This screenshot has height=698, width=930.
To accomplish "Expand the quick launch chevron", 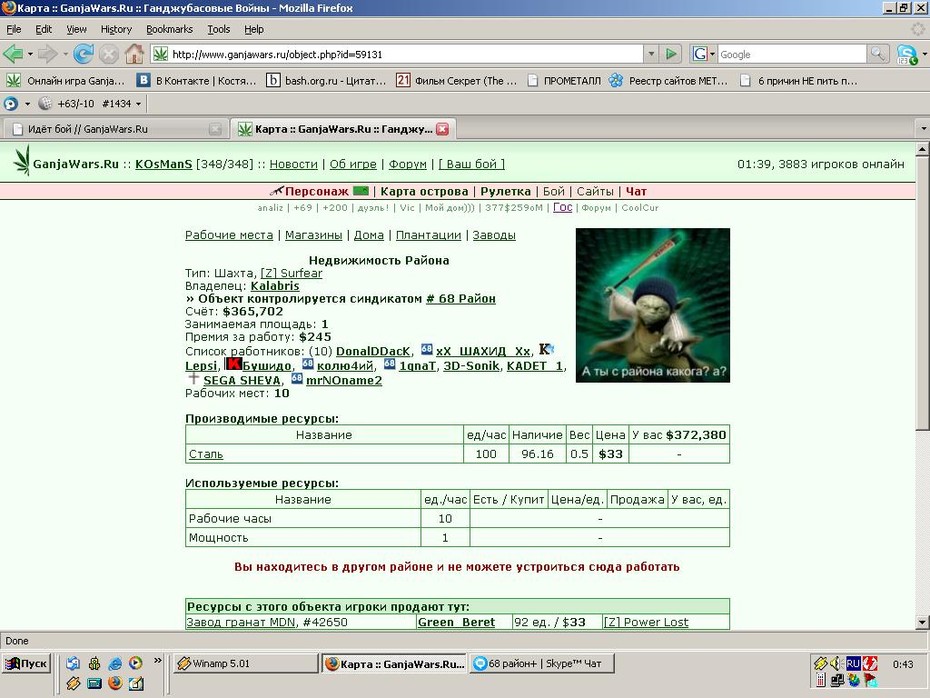I will click(x=158, y=661).
